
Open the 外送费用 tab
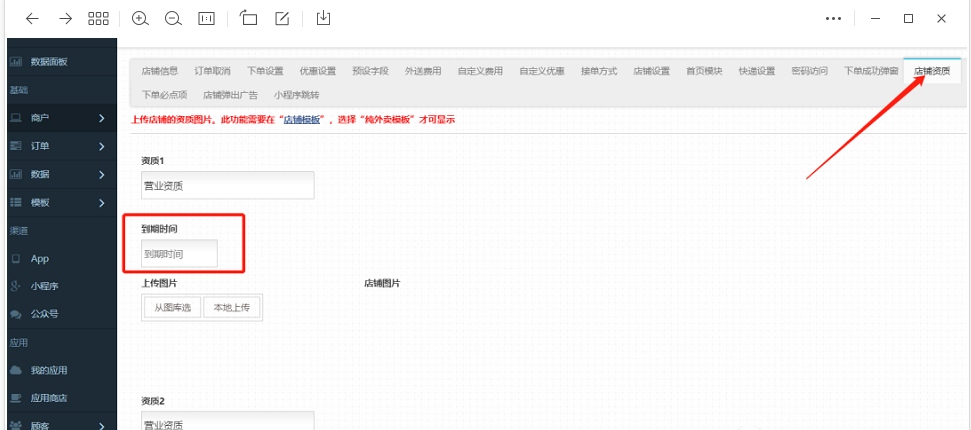pos(423,71)
